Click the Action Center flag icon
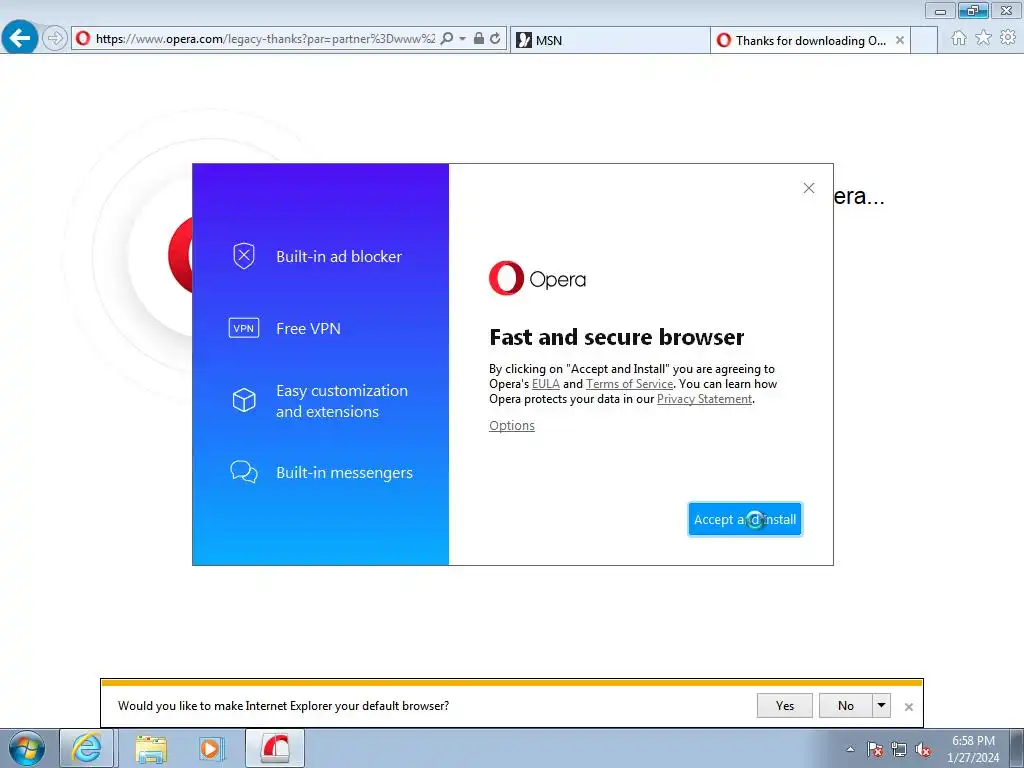 [875, 749]
